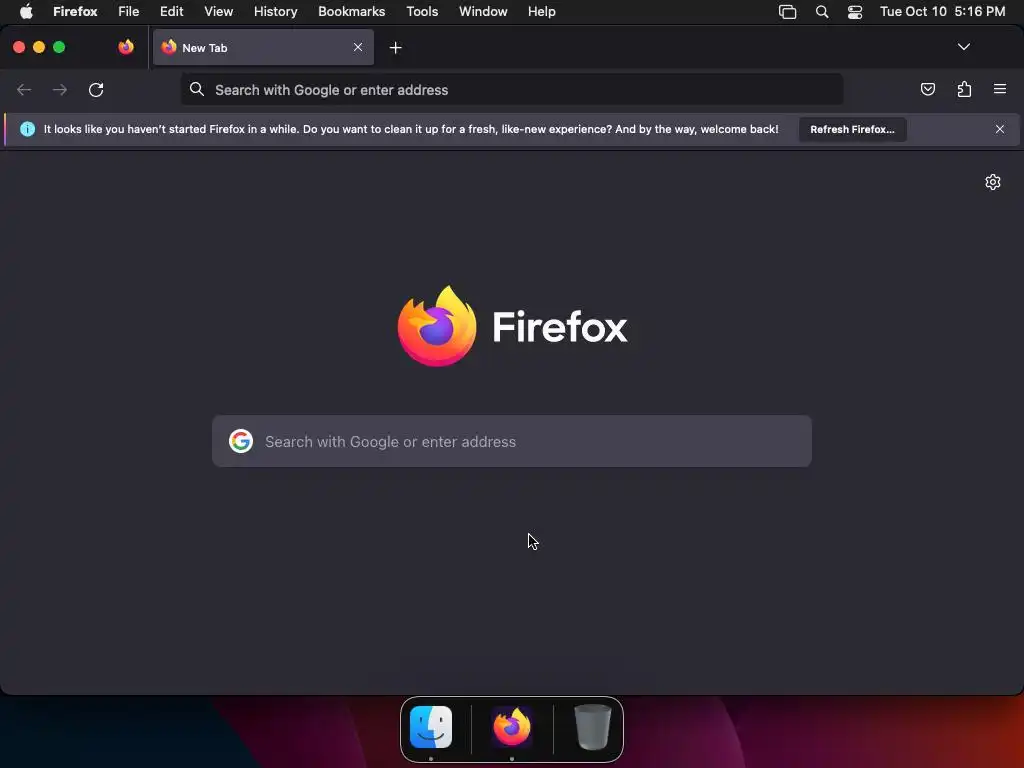Open the Edit menu

click(x=172, y=11)
